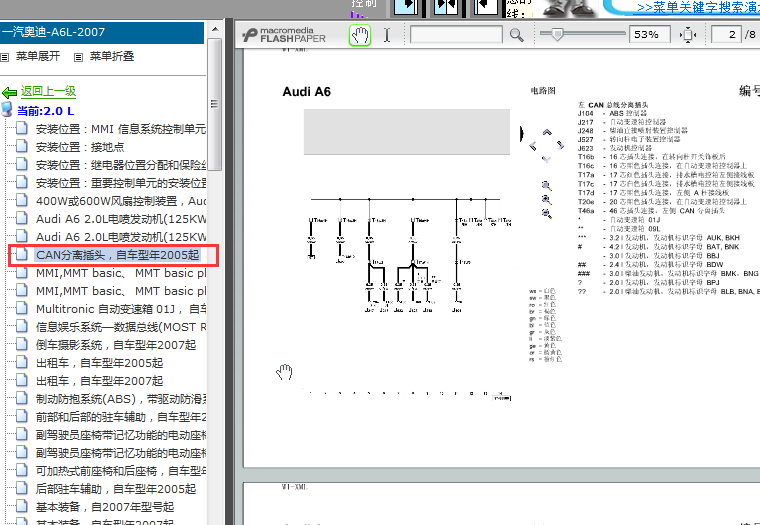The height and width of the screenshot is (525, 760).
Task: Click the first panel layout button at top
Action: (406, 7)
